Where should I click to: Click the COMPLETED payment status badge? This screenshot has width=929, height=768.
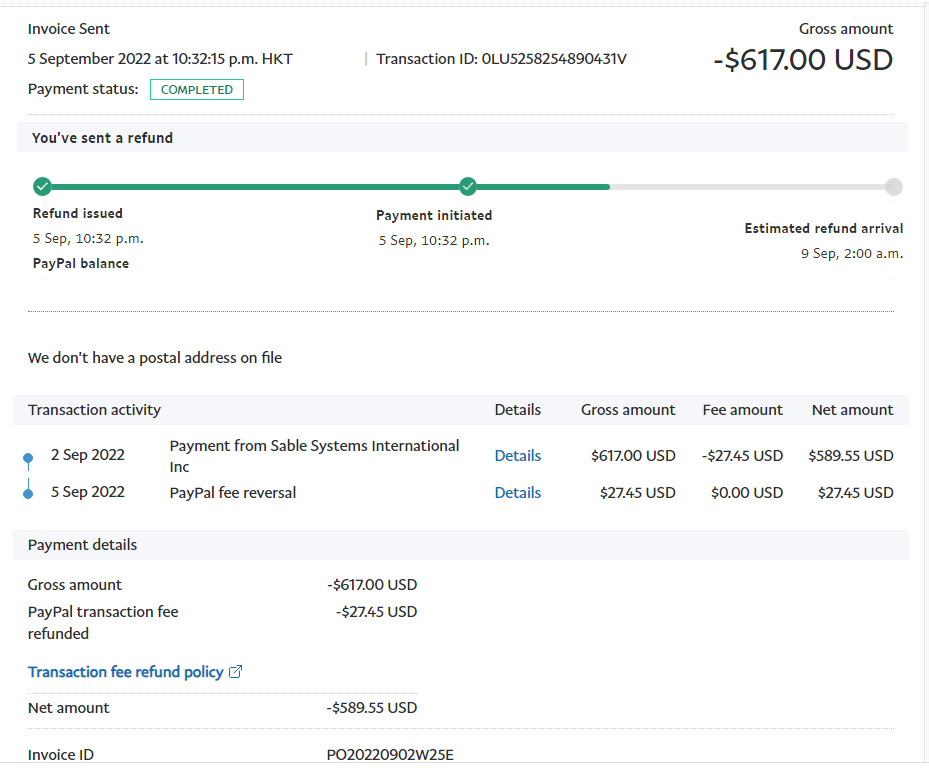click(197, 90)
